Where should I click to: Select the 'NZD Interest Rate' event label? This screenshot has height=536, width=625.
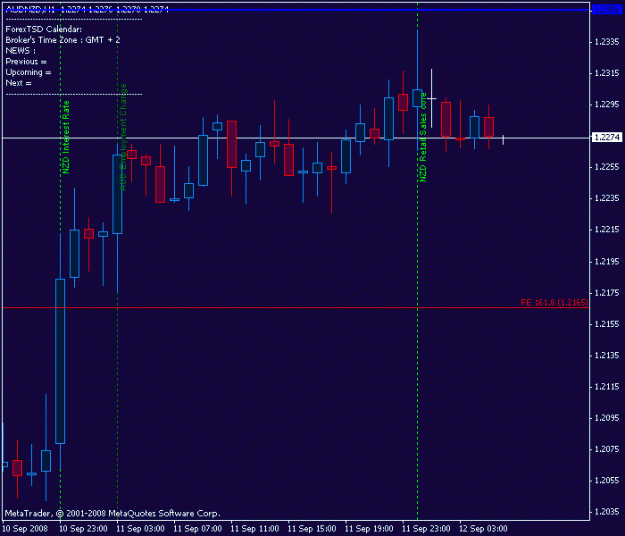coord(66,137)
